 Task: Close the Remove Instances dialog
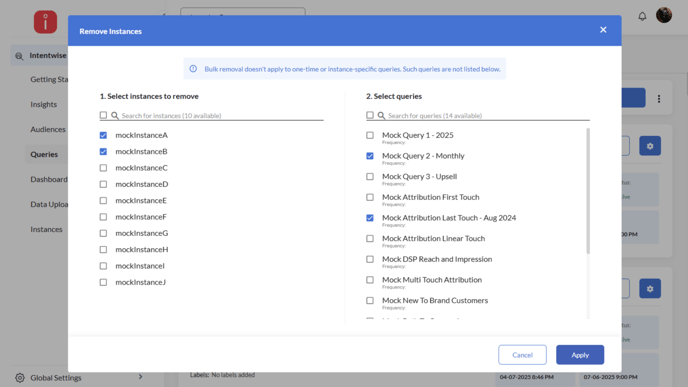tap(603, 30)
